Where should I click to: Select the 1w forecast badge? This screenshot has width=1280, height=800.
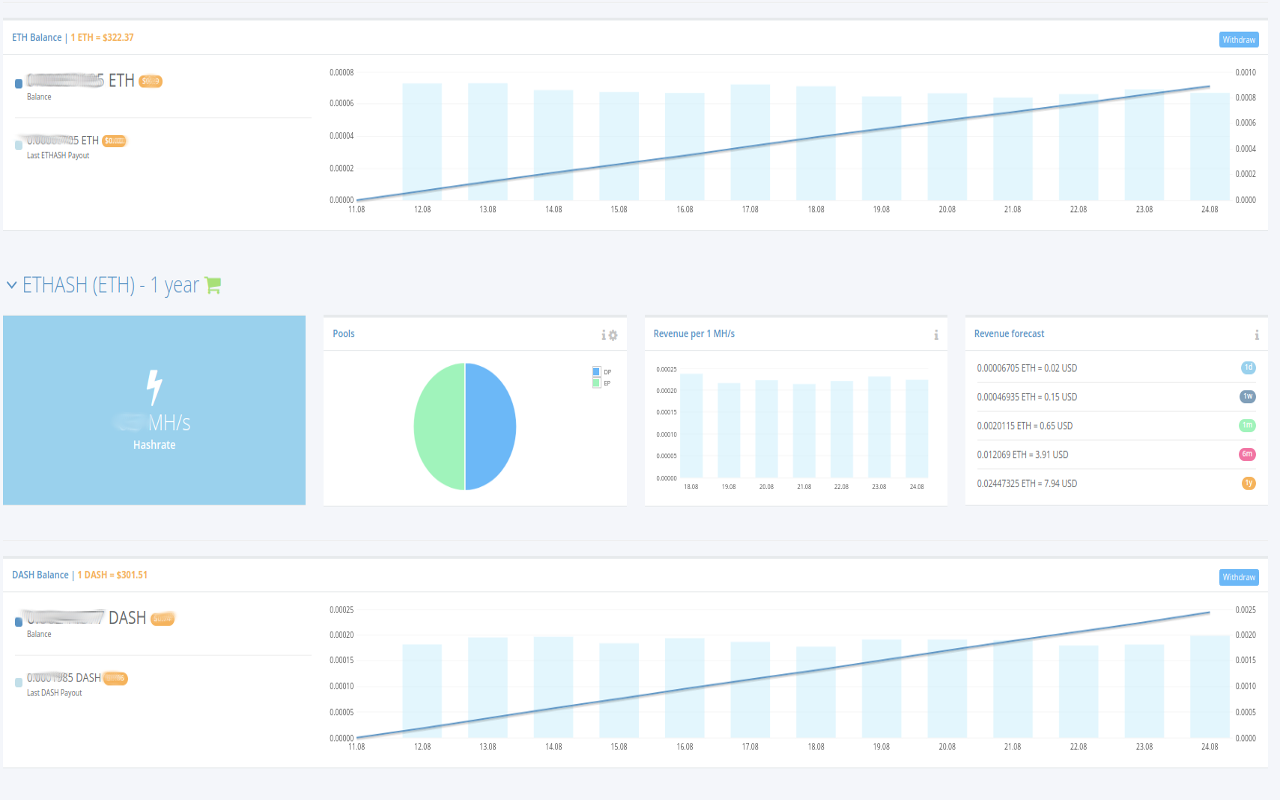pos(1248,396)
